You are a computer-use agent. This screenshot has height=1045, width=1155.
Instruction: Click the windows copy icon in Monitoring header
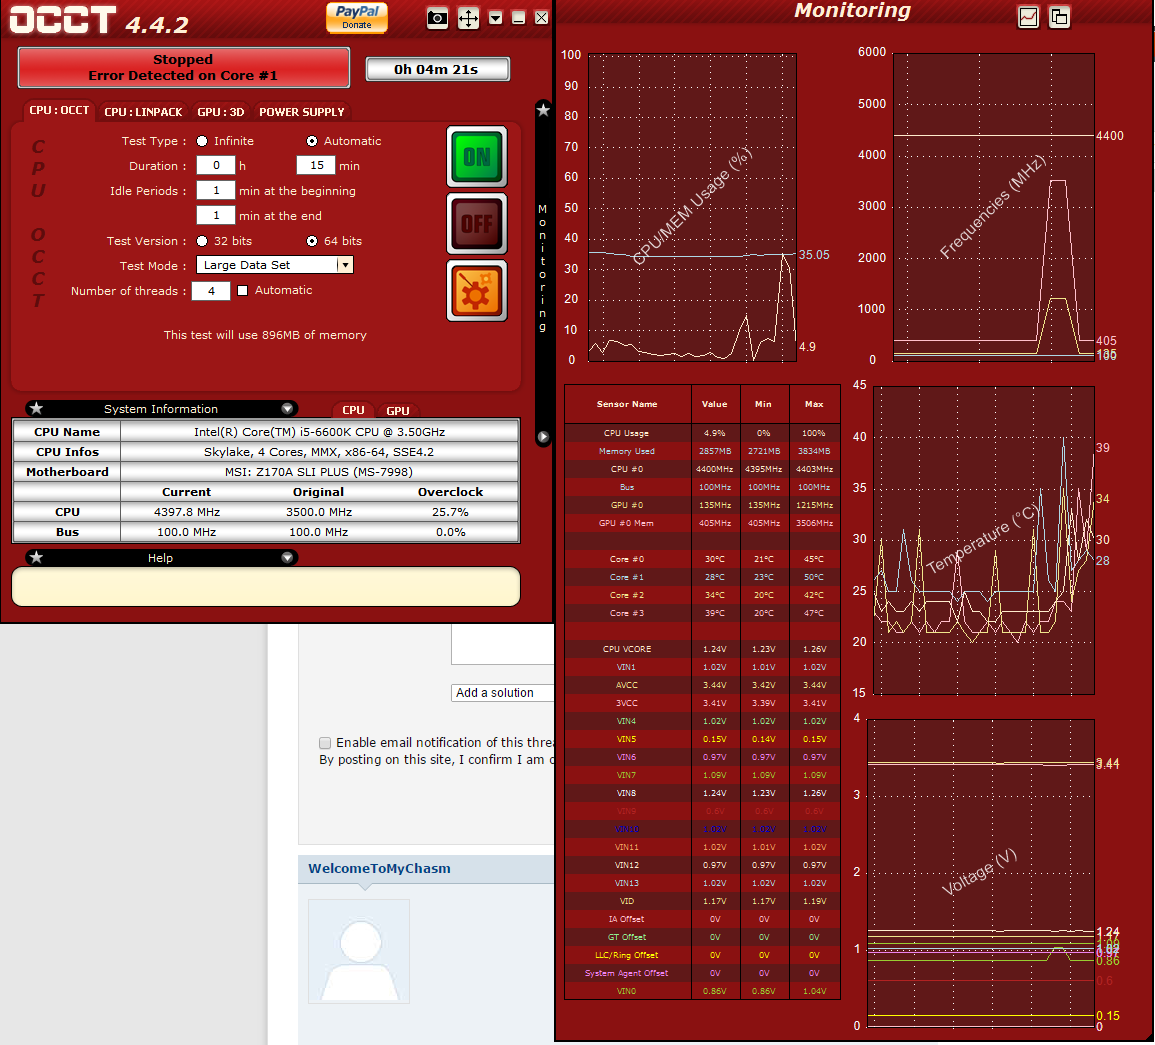pos(1059,17)
